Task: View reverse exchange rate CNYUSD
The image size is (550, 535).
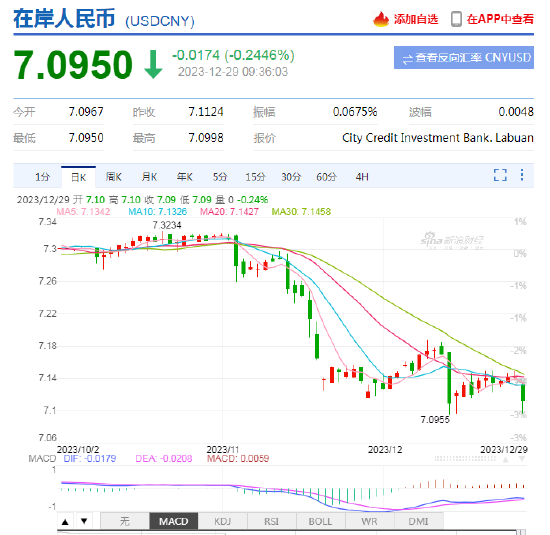Action: [x=464, y=58]
